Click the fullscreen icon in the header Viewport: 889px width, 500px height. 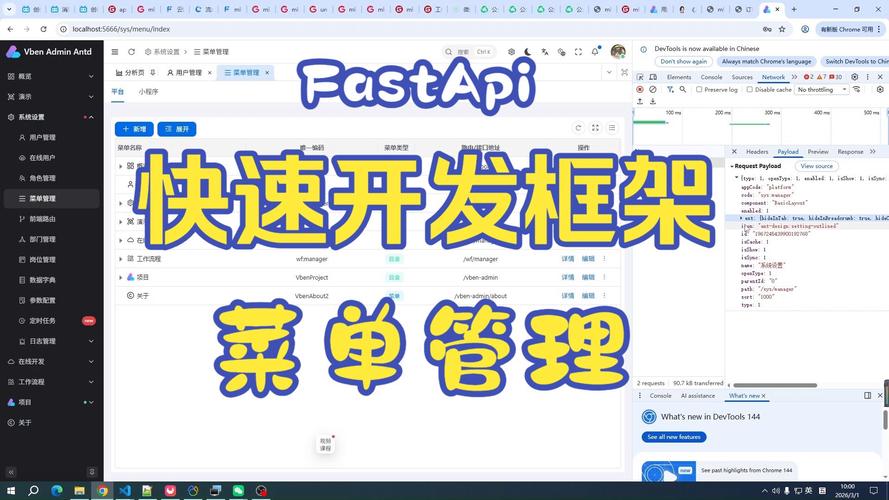click(578, 52)
